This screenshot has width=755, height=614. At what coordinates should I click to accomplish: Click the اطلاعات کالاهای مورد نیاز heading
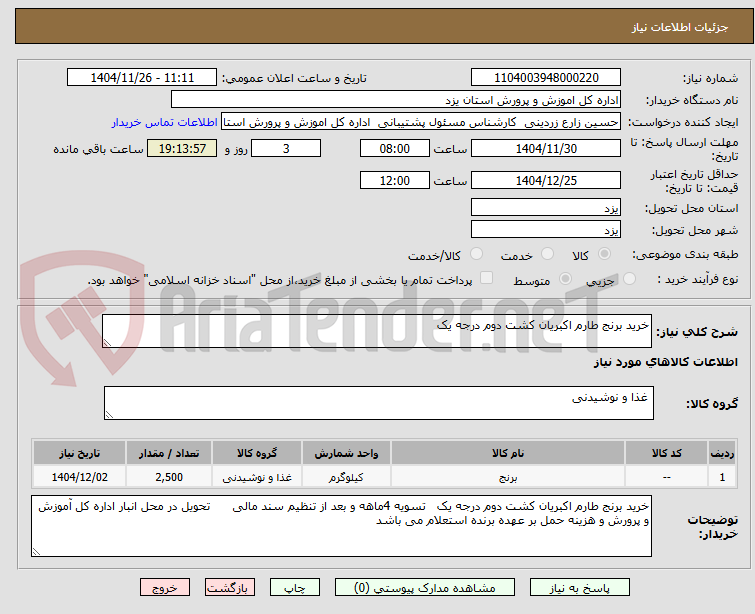tap(665, 362)
